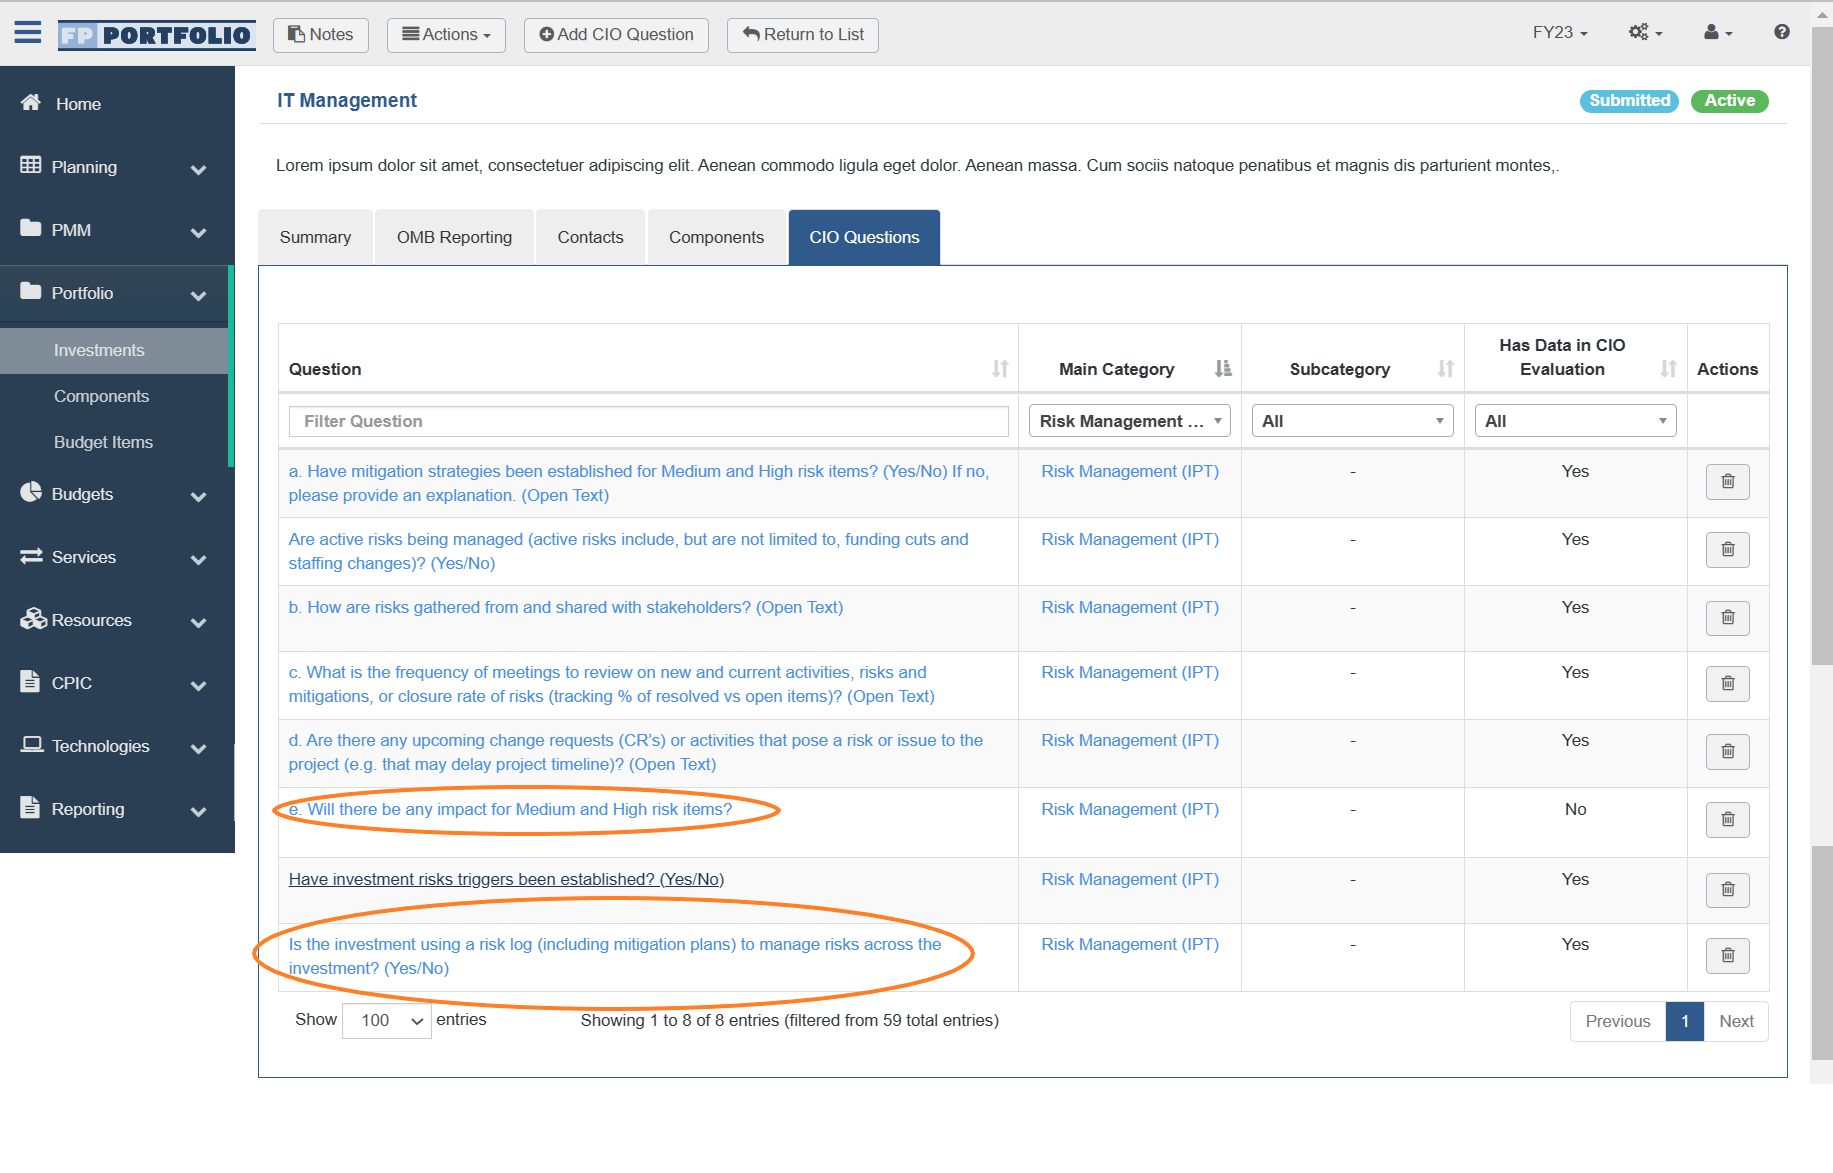This screenshot has width=1833, height=1173.
Task: Click the FP Portfolio logo
Action: tap(156, 35)
